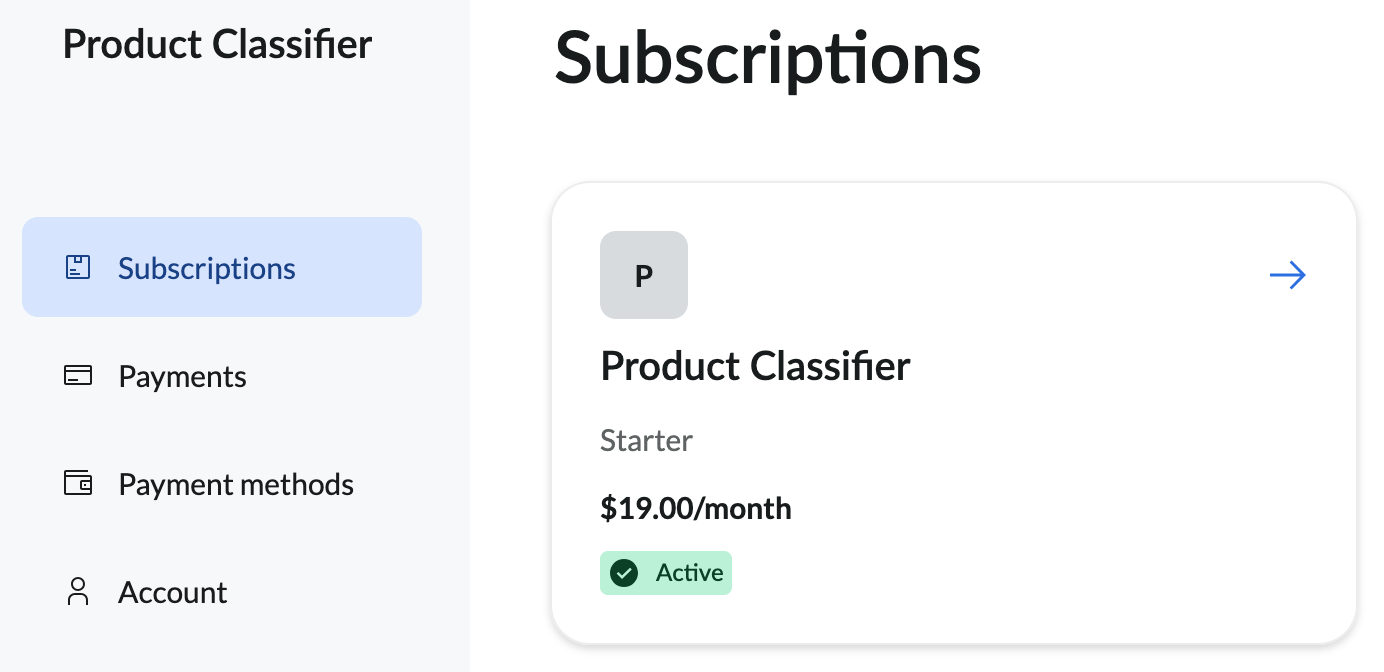The height and width of the screenshot is (672, 1384).
Task: Click the Account person icon
Action: (x=77, y=592)
